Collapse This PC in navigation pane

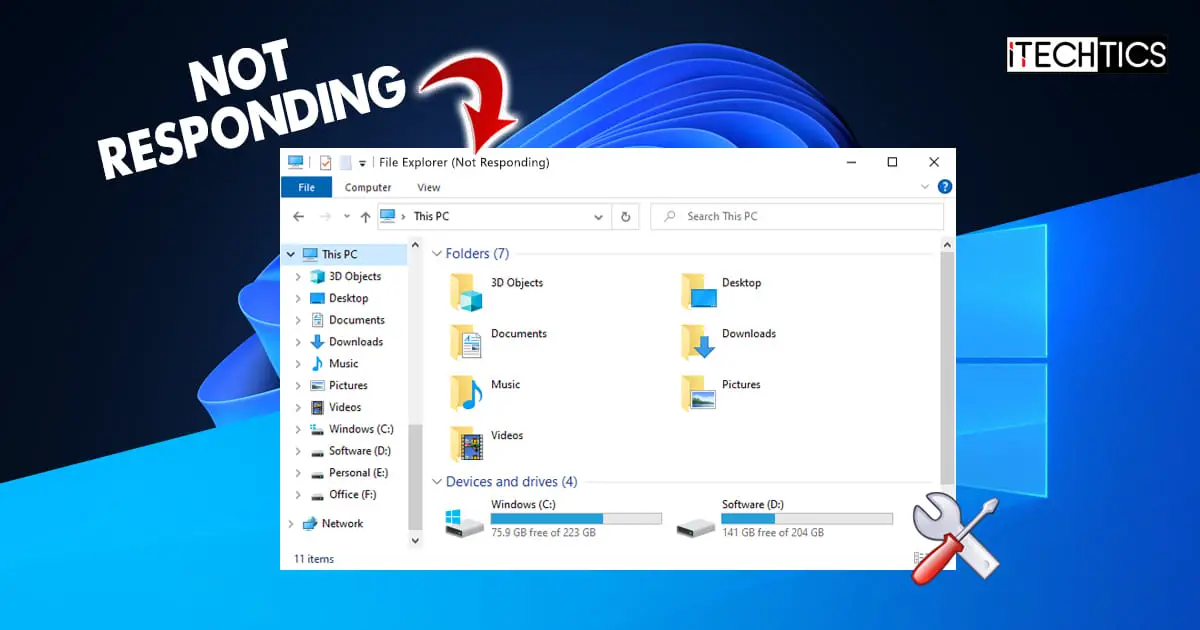[291, 254]
